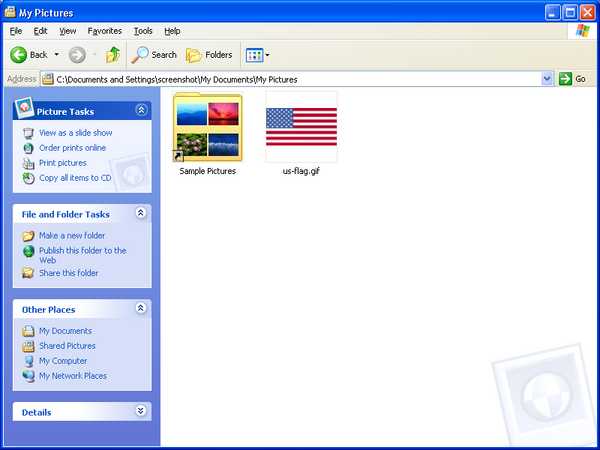Toggle the Folders pane button

coord(209,55)
